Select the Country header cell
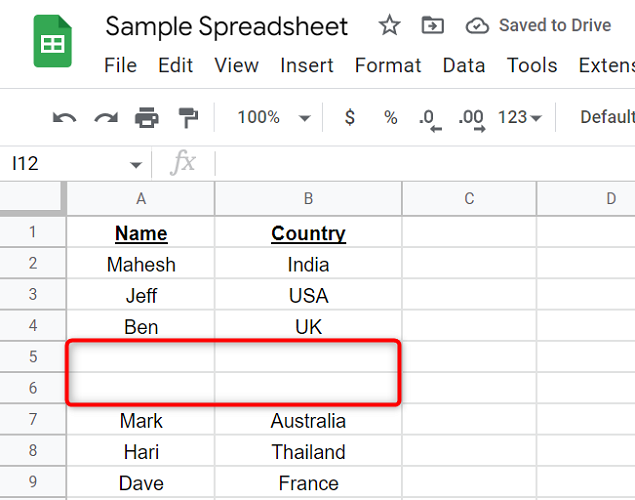Screen dimensions: 635x500 point(308,232)
